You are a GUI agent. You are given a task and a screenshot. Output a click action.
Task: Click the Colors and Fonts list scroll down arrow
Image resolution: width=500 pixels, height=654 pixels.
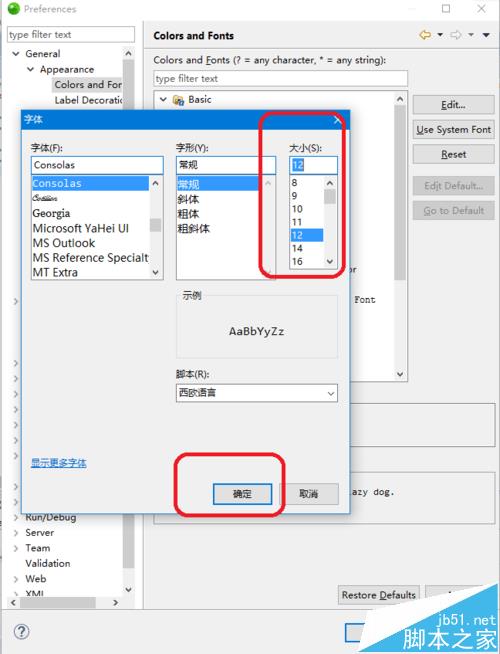coord(400,374)
